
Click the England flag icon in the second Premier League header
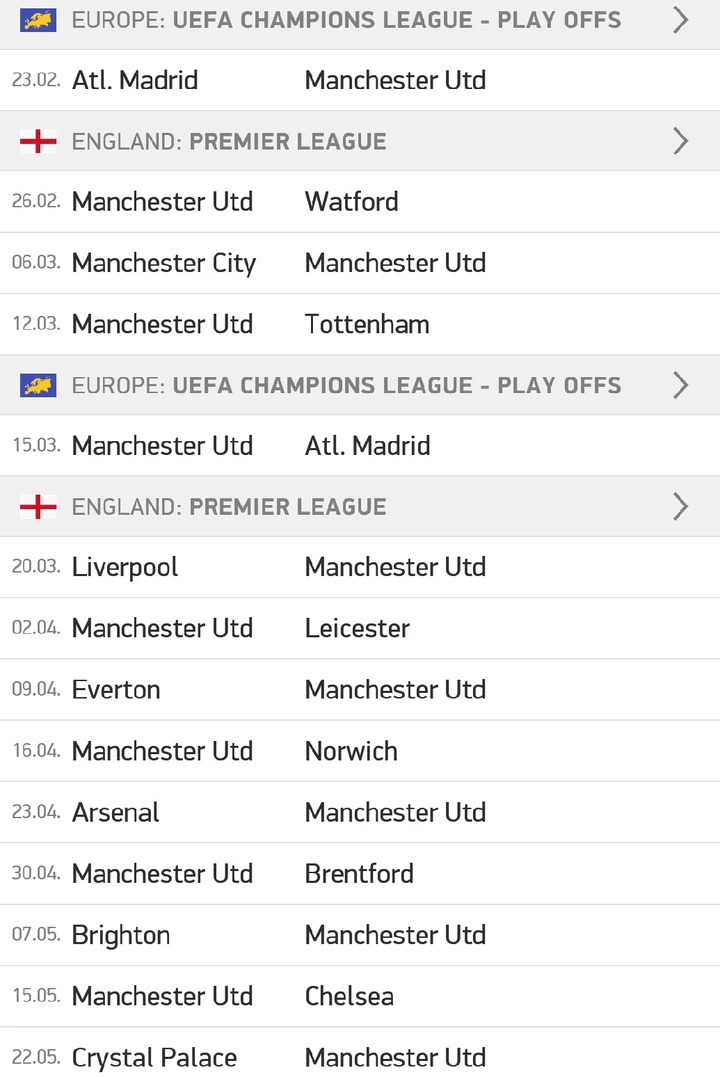point(38,507)
